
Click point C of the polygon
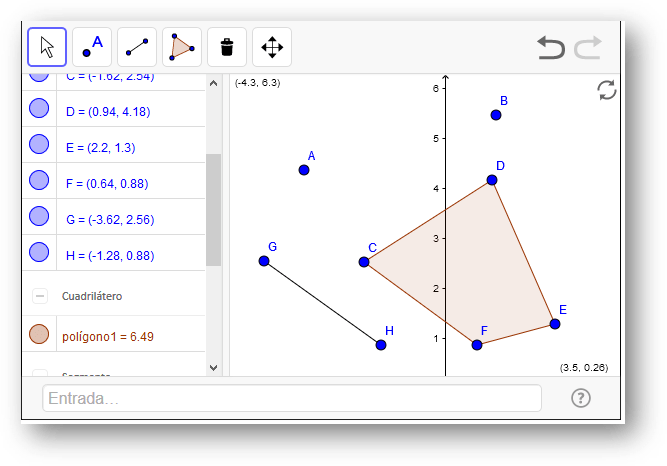(x=364, y=262)
